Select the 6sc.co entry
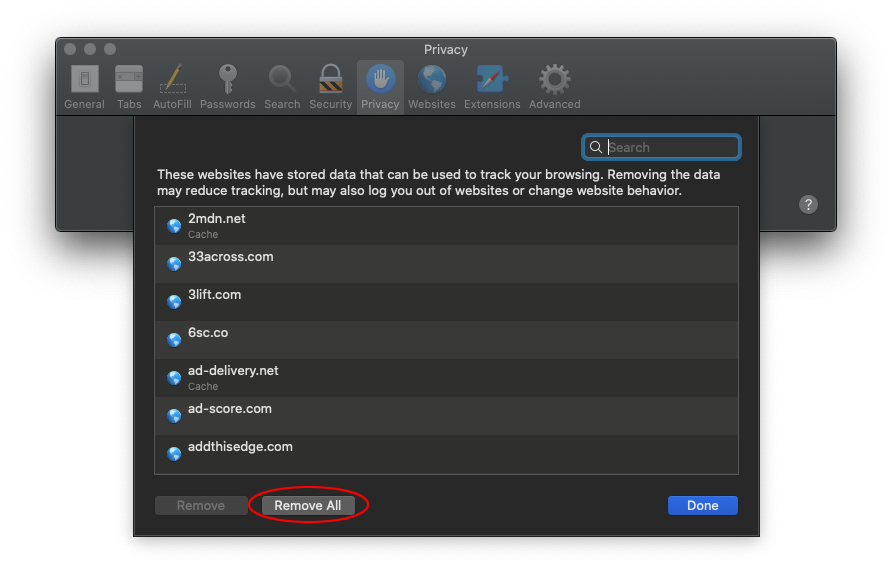The width and height of the screenshot is (892, 563). coord(447,340)
